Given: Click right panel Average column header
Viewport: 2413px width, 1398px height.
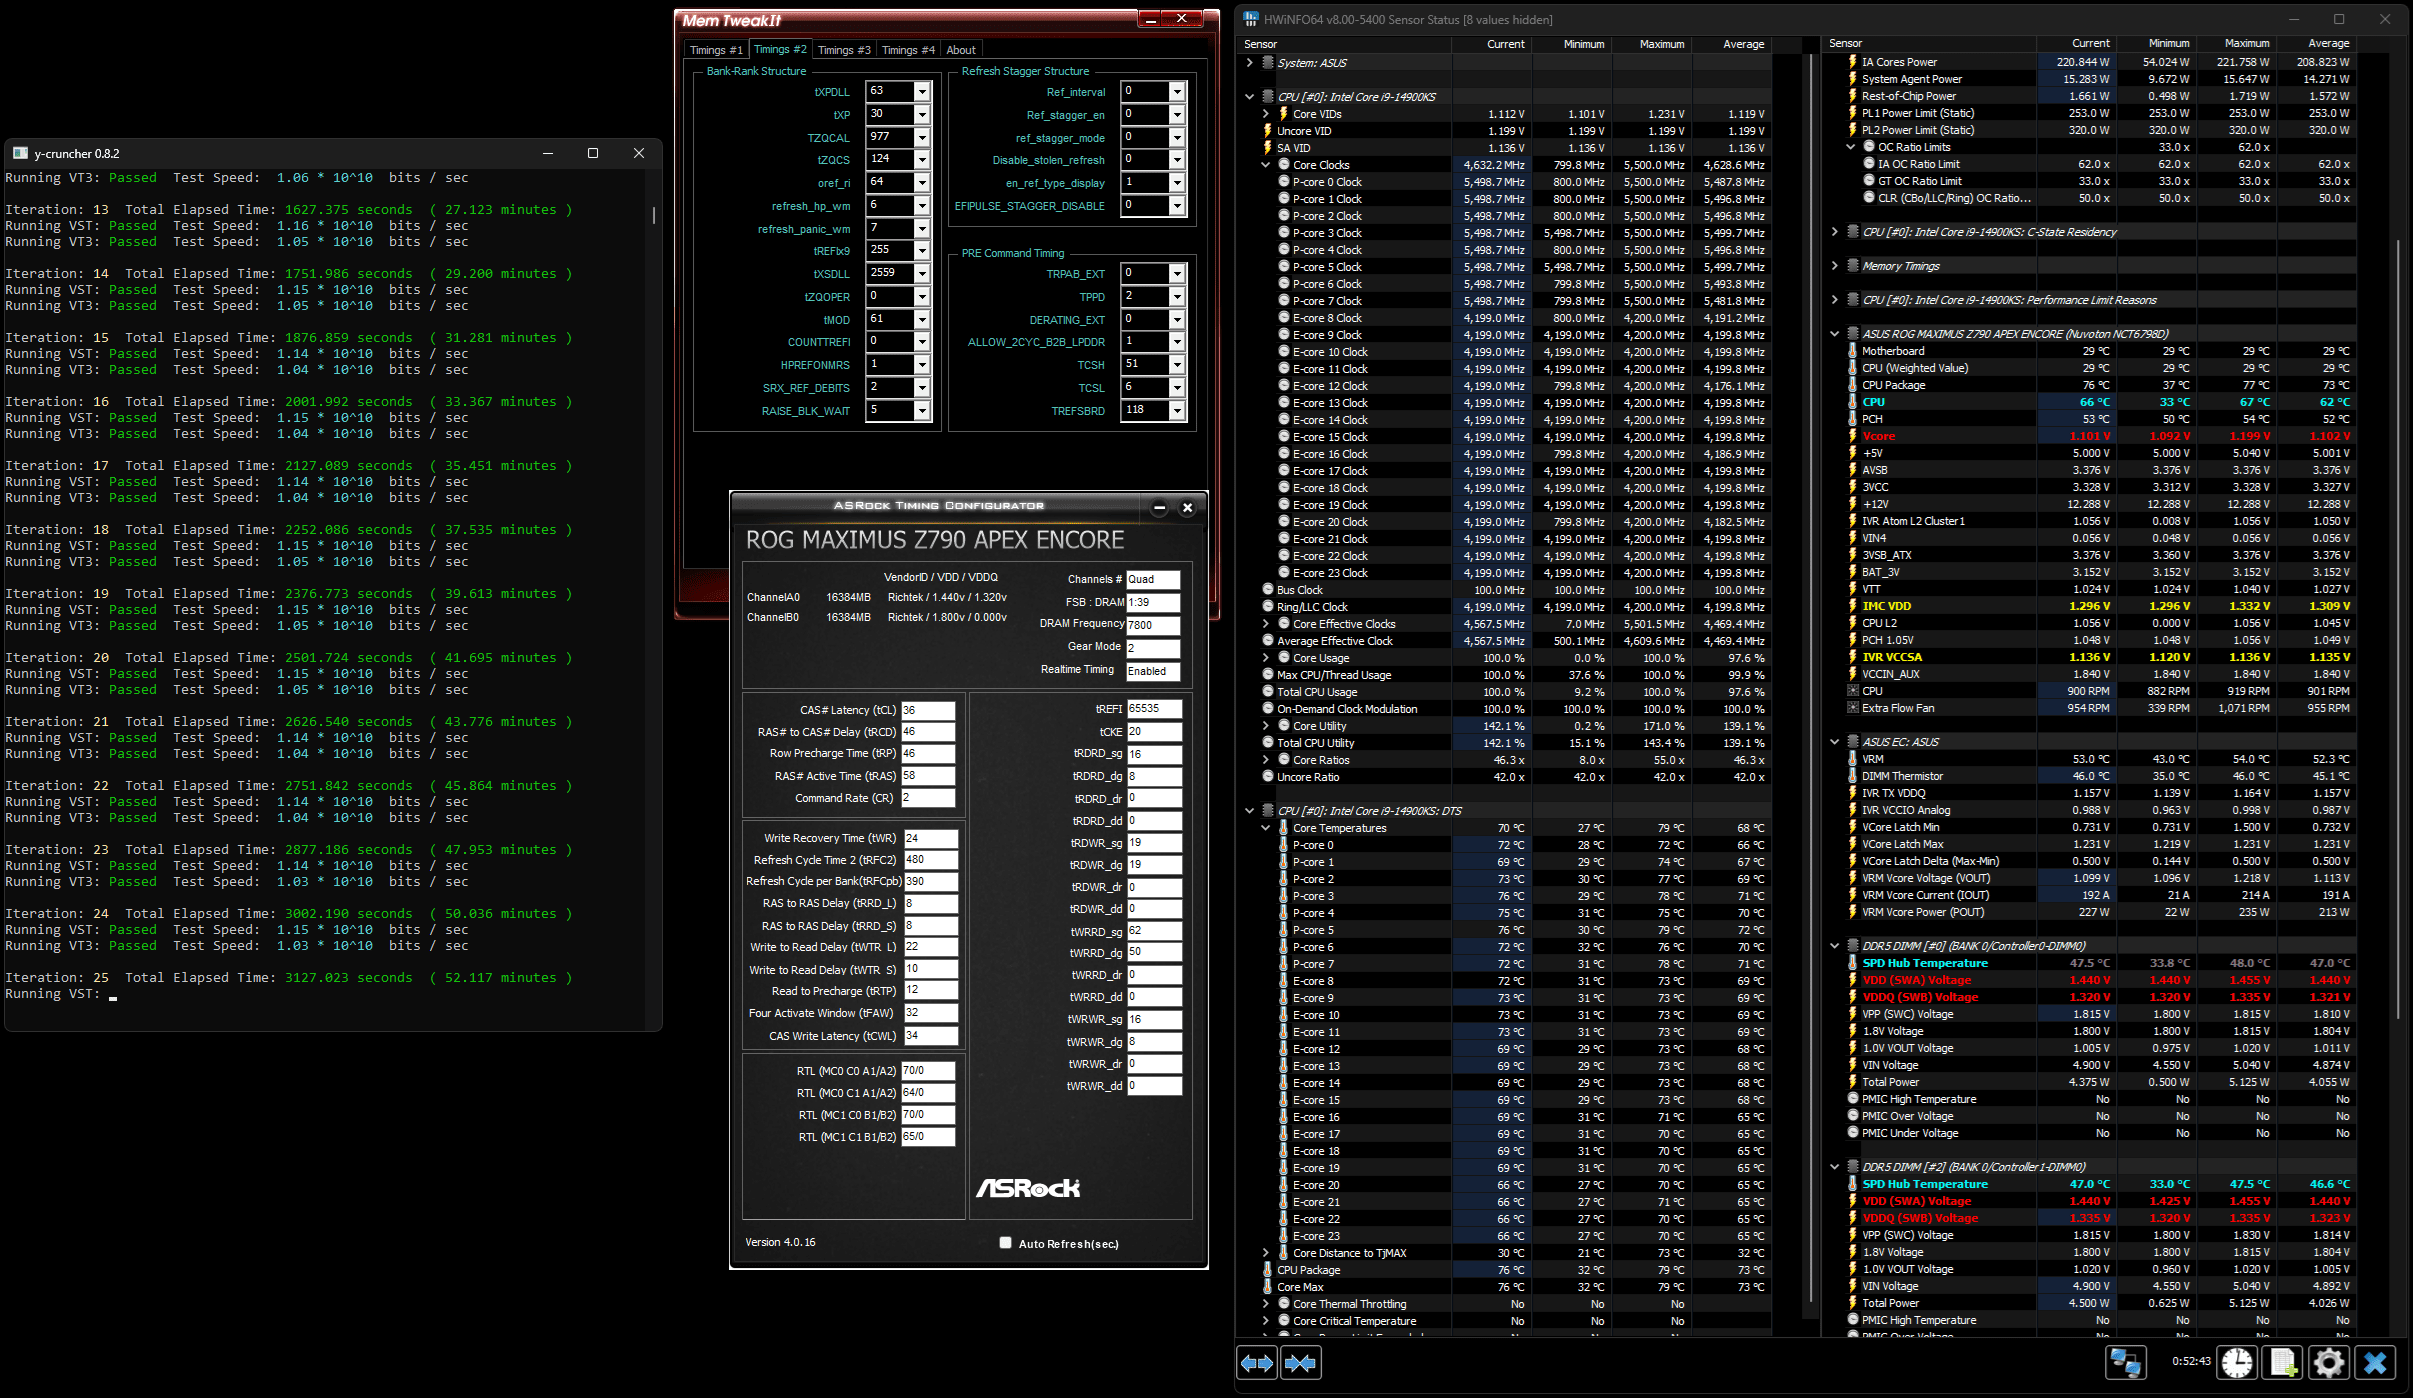Looking at the screenshot, I should (2315, 43).
